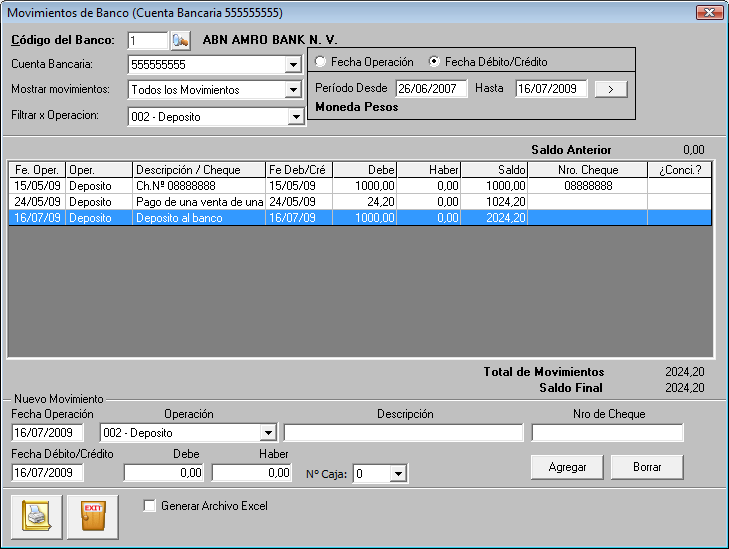
Task: Select the Fecha Operación radio button
Action: pos(320,61)
